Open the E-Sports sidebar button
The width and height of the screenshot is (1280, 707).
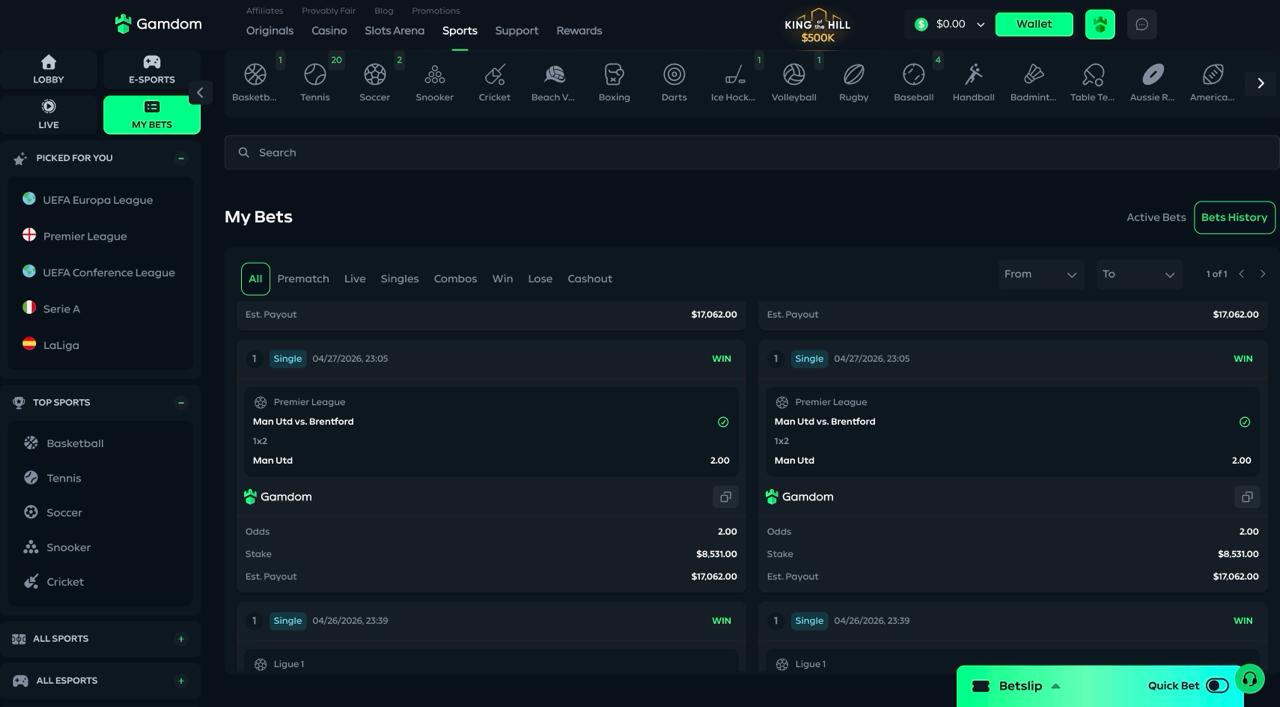(152, 69)
